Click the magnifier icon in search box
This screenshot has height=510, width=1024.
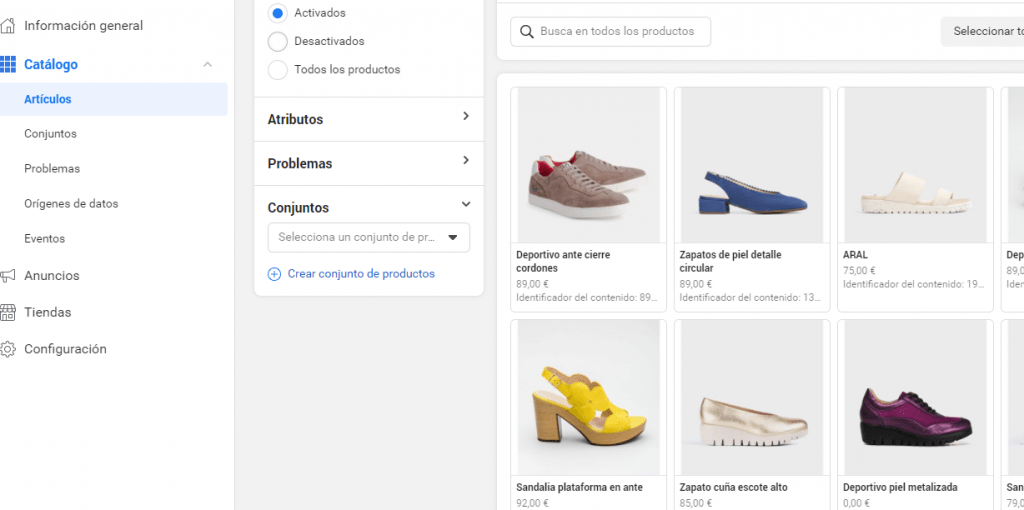tap(526, 31)
